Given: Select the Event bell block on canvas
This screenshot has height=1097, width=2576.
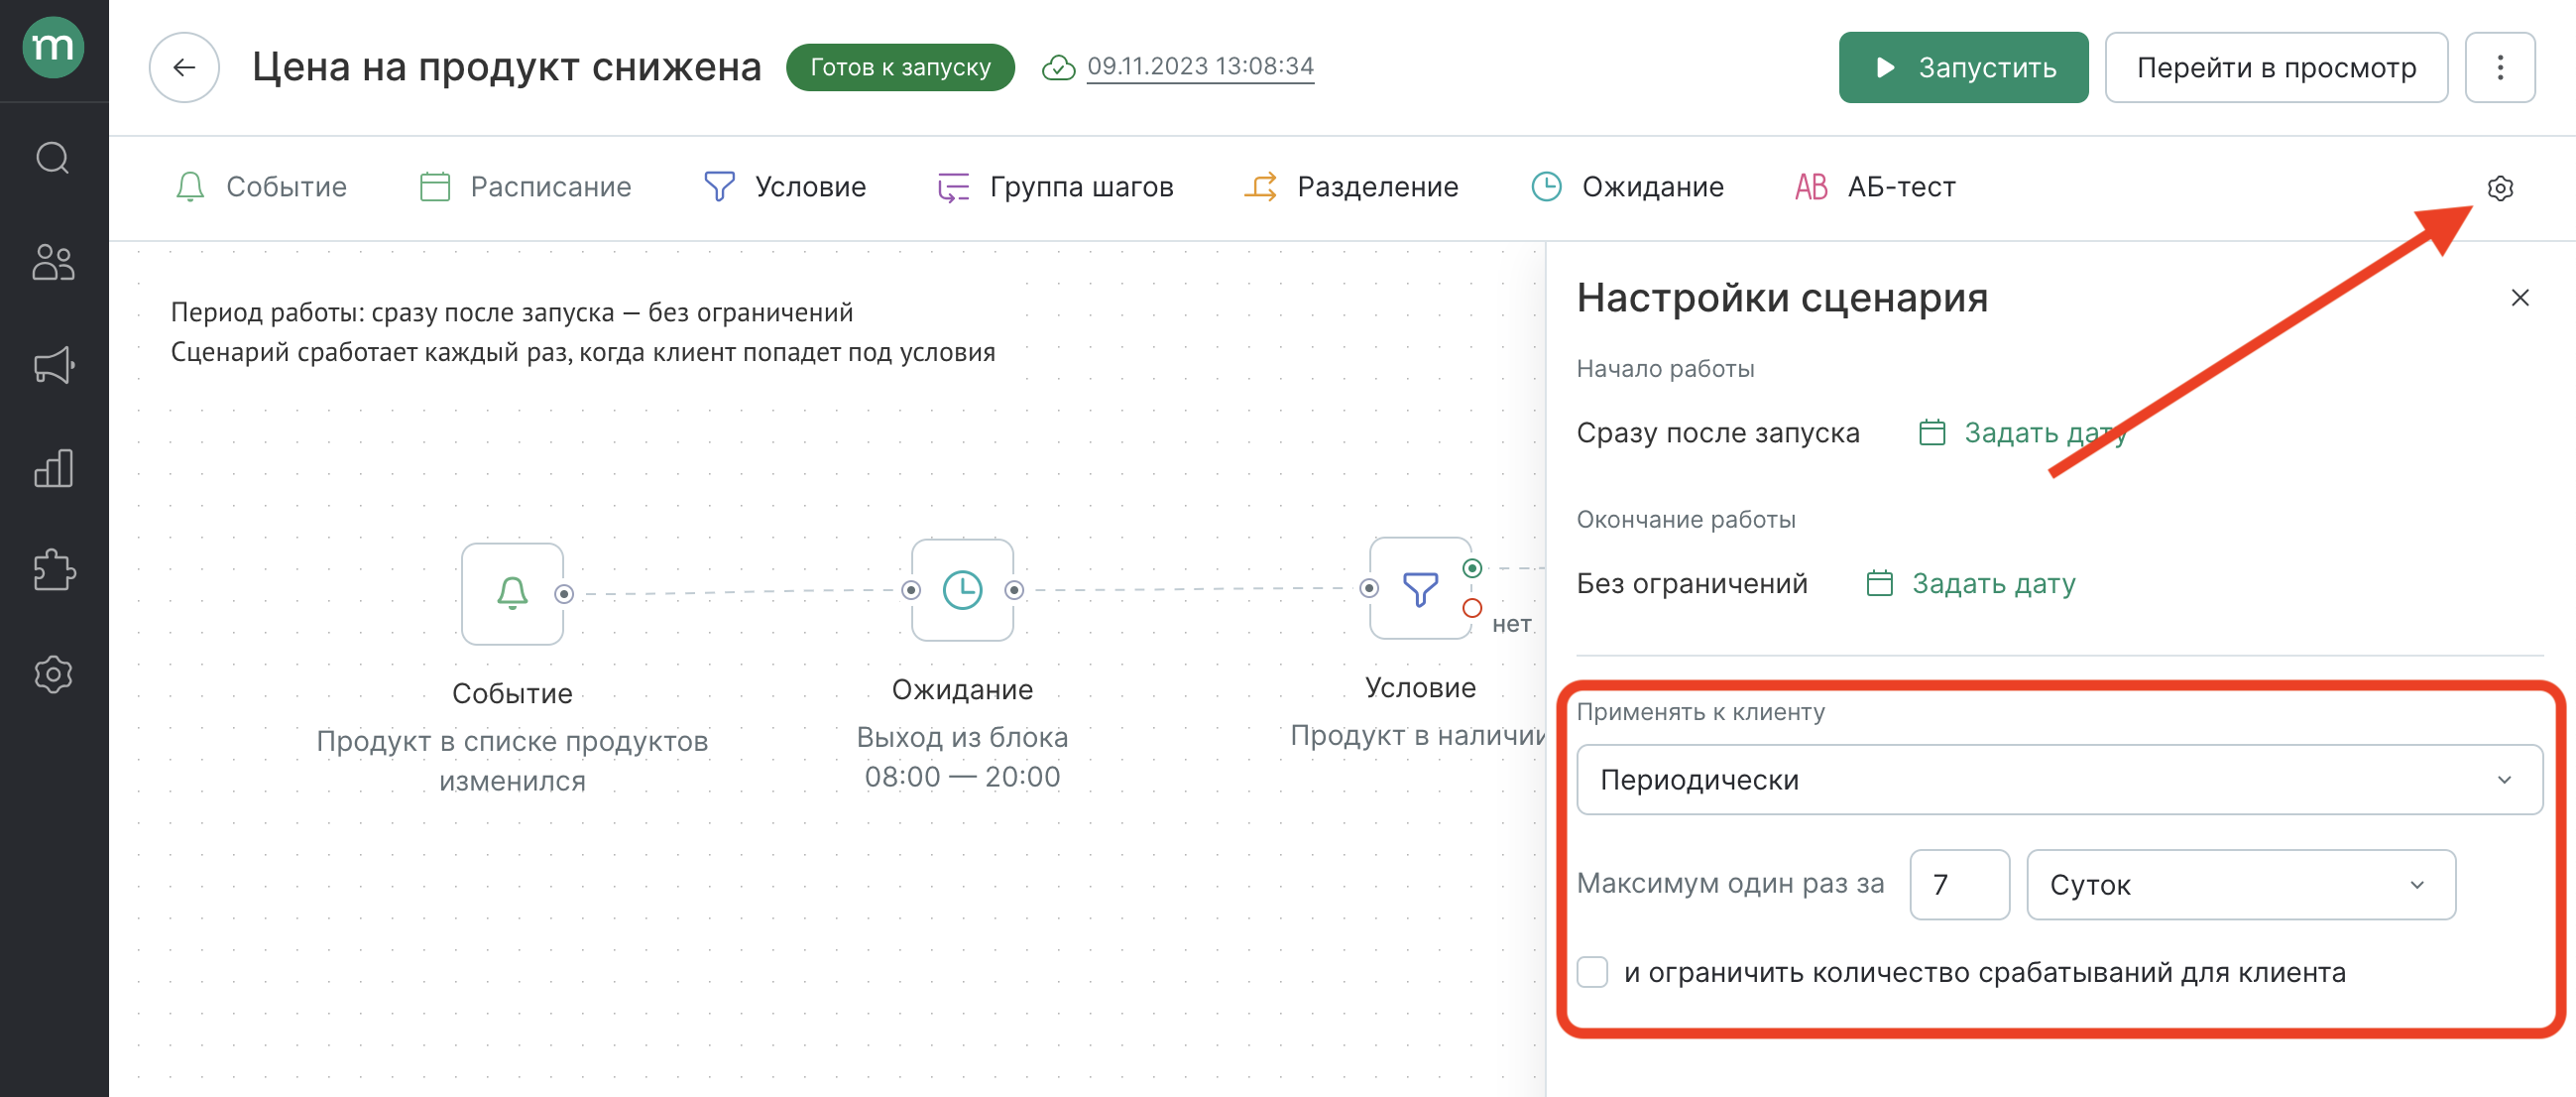Looking at the screenshot, I should 512,593.
